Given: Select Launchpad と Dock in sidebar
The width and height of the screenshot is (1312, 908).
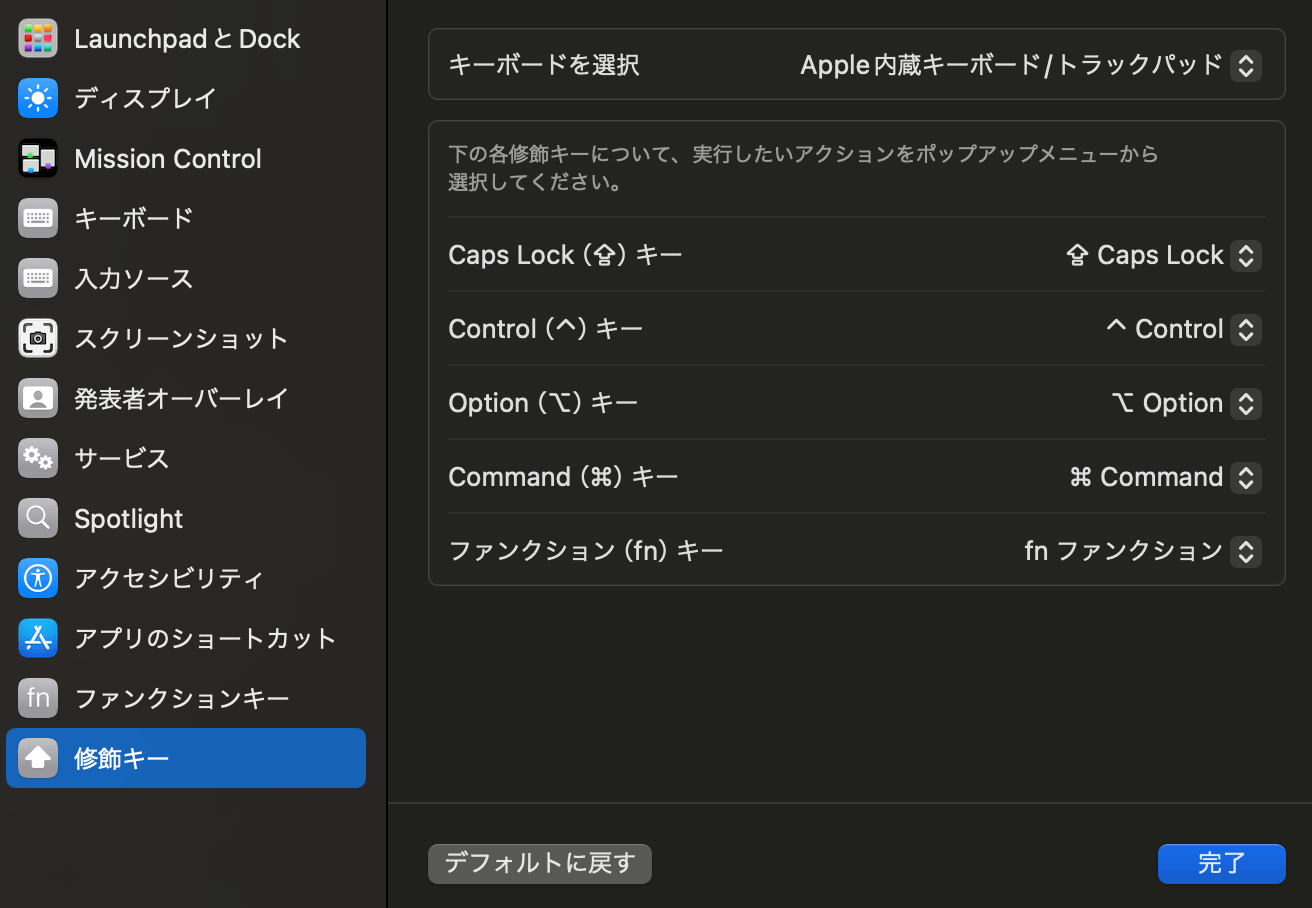Looking at the screenshot, I should point(187,39).
